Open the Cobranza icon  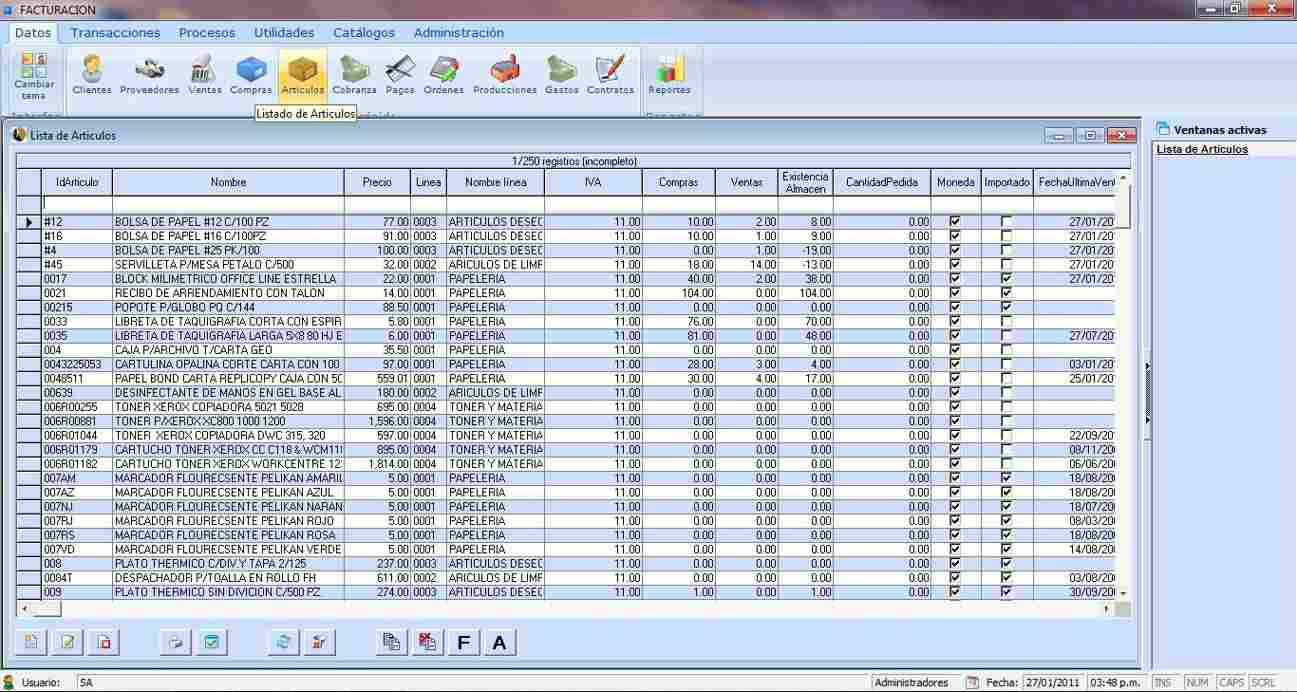354,75
